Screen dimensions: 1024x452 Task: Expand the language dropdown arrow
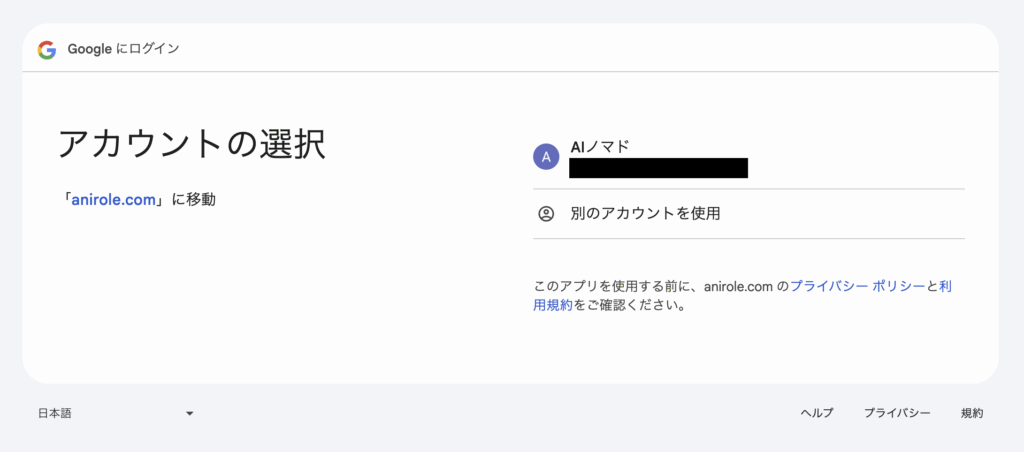point(189,413)
